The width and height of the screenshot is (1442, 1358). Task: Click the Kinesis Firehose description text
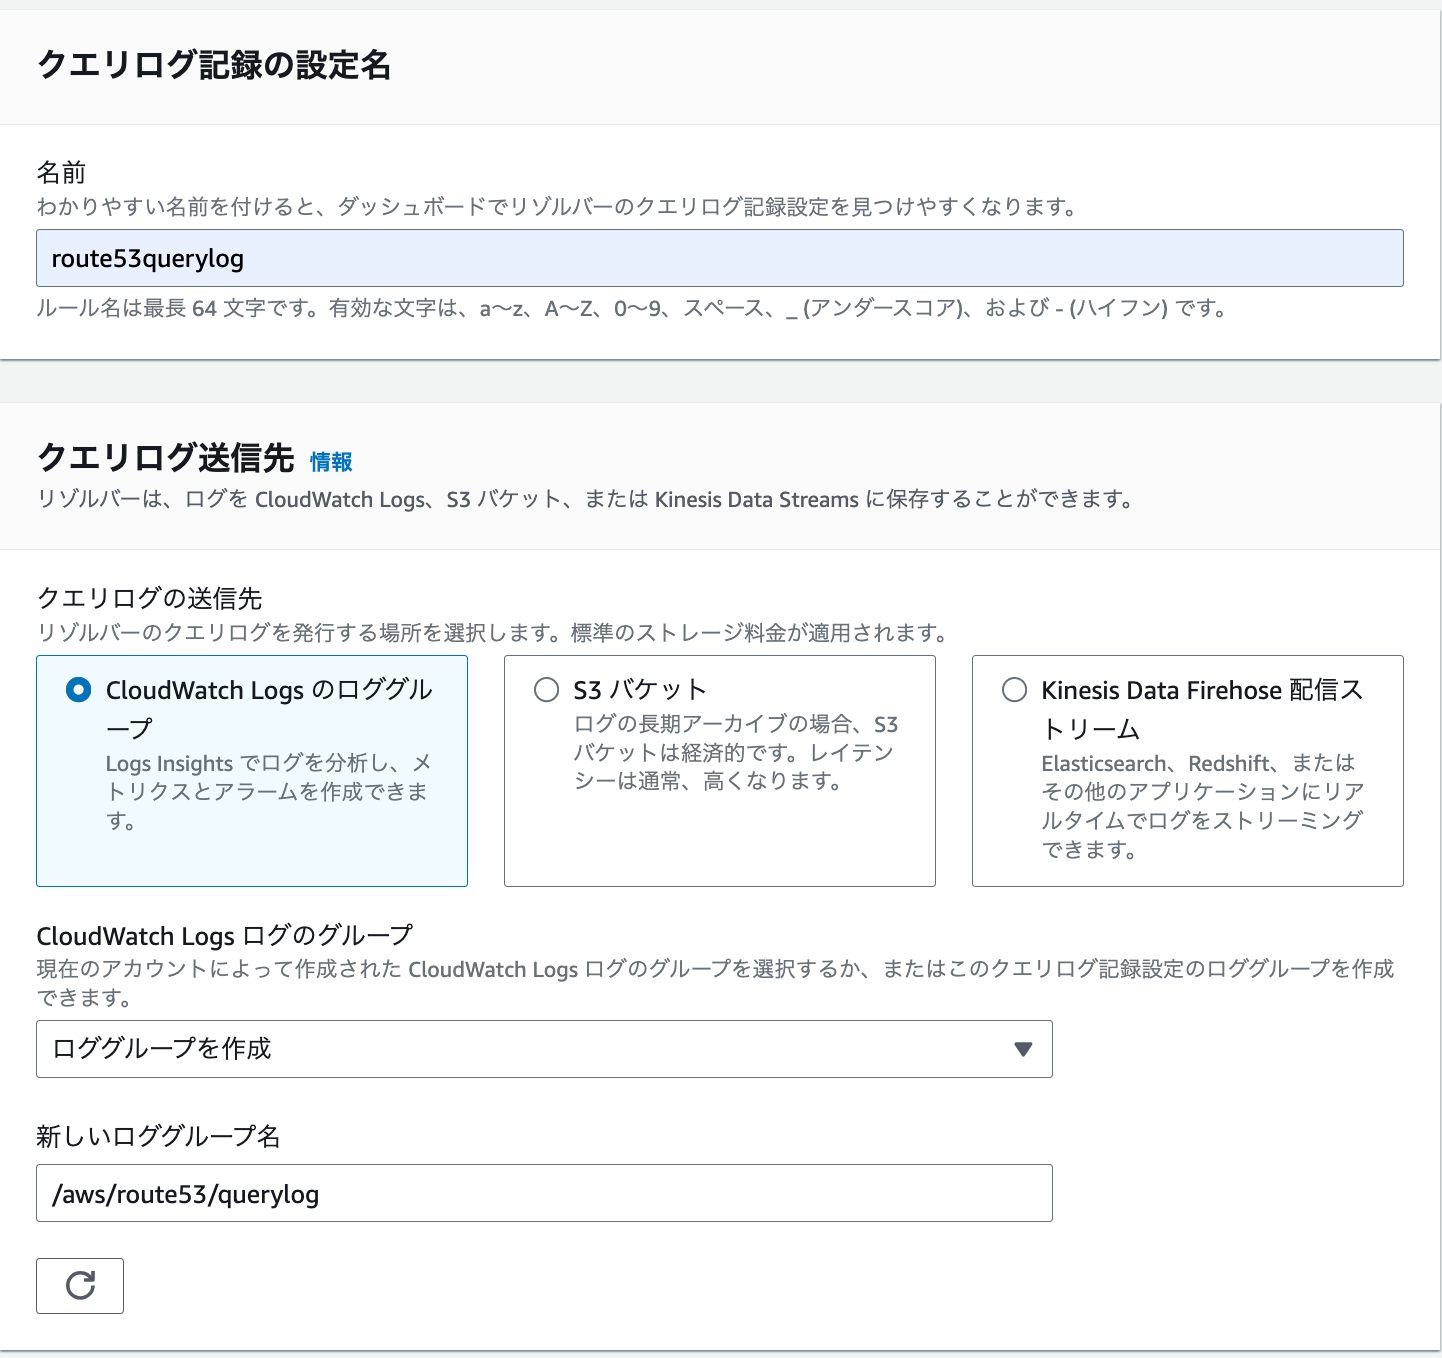(1203, 806)
